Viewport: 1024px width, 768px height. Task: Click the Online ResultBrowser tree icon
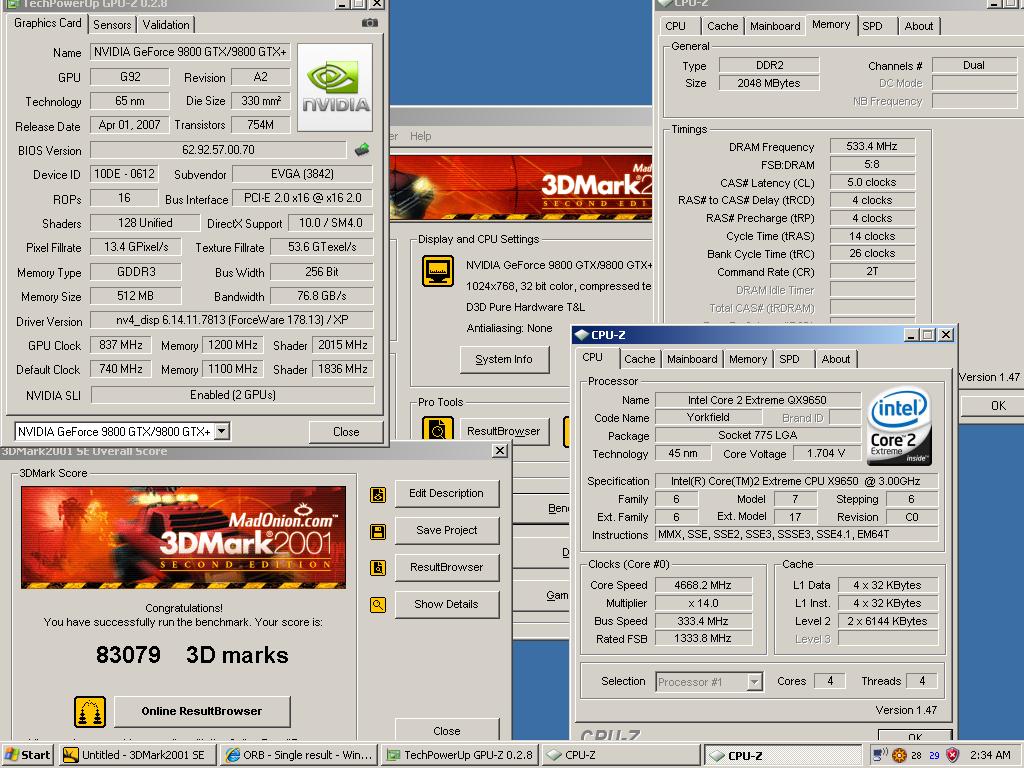pos(90,712)
